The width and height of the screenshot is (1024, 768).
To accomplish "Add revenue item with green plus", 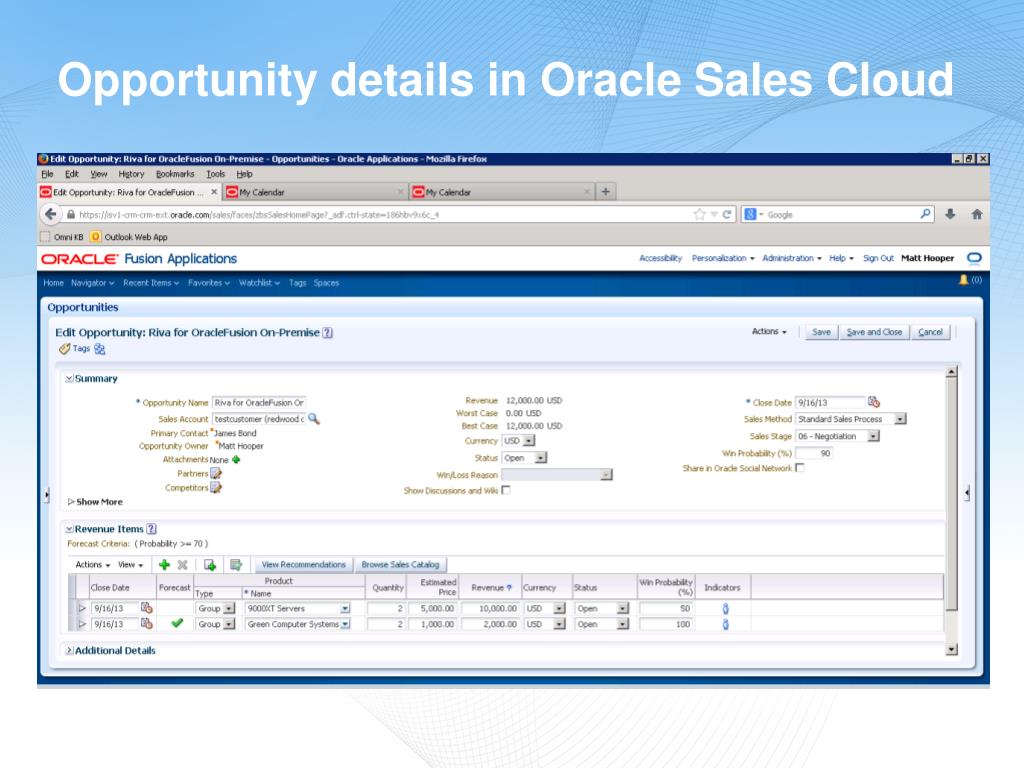I will tap(165, 565).
